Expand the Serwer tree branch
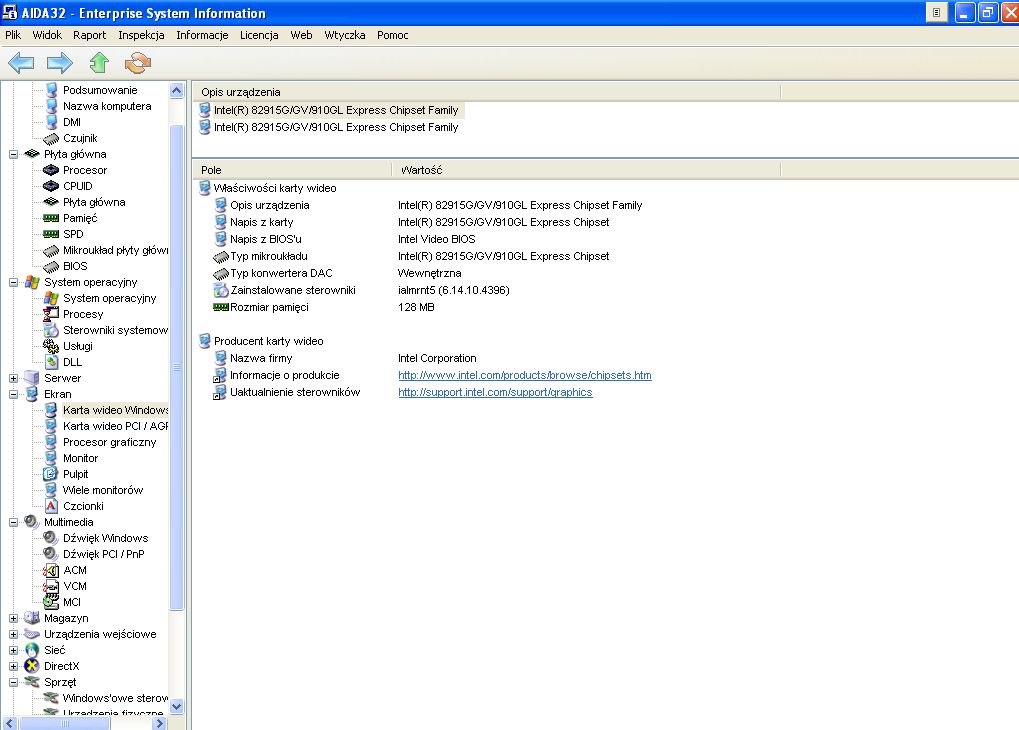Viewport: 1019px width, 730px height. pos(14,378)
